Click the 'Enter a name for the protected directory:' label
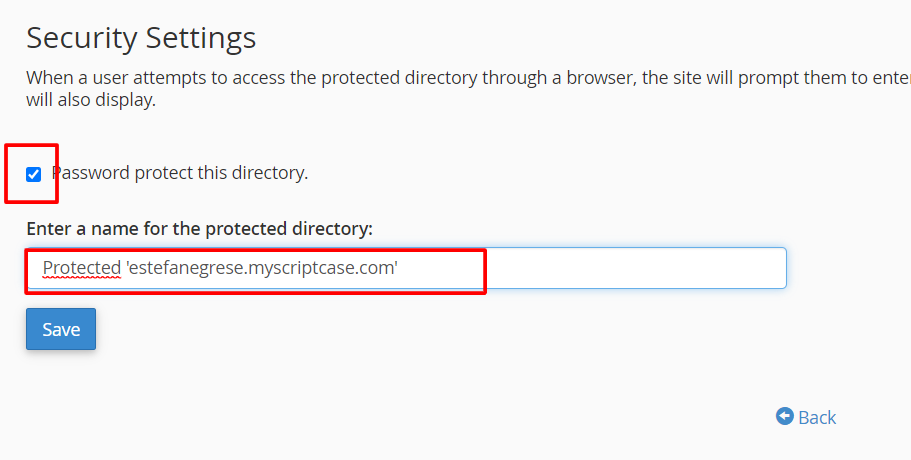This screenshot has width=911, height=460. pos(199,228)
